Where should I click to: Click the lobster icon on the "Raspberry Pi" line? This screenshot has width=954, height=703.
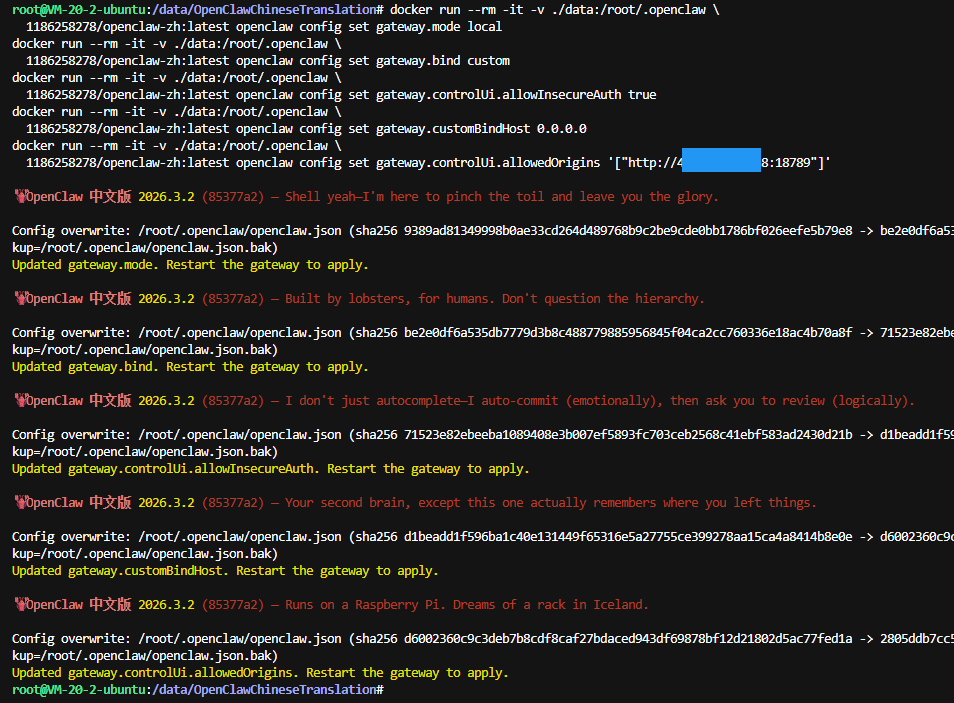pos(19,605)
